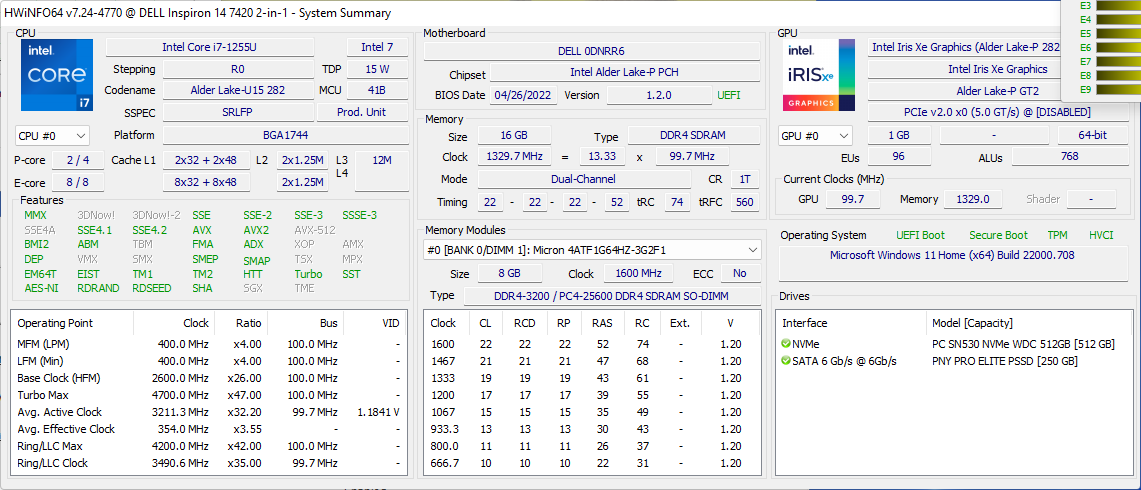Click the UEFI Boot label
This screenshot has width=1141, height=490.
tap(921, 235)
